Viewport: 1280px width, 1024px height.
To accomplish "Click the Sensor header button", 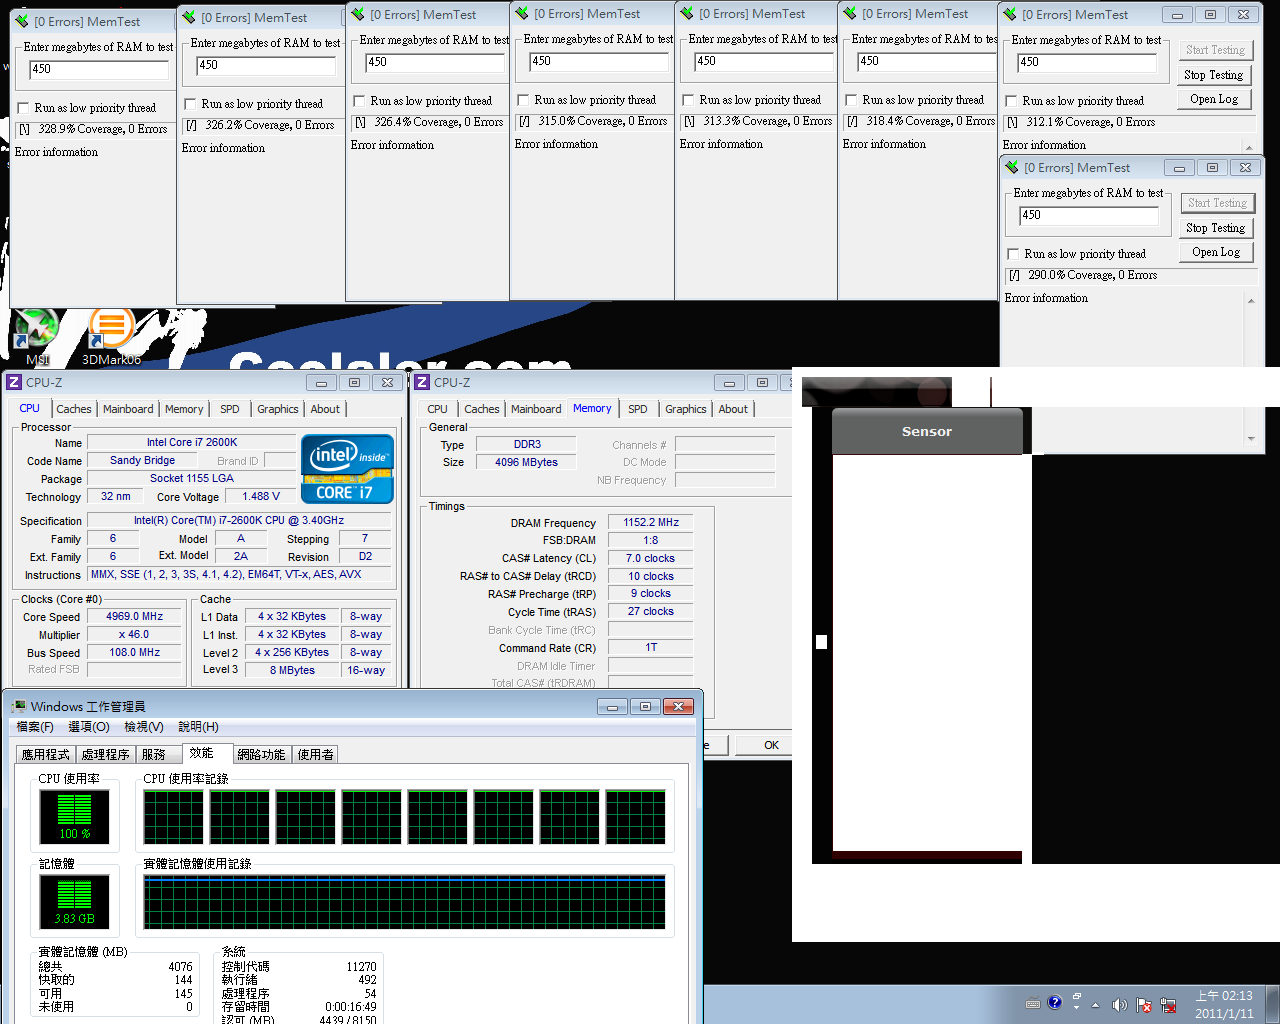I will 927,432.
